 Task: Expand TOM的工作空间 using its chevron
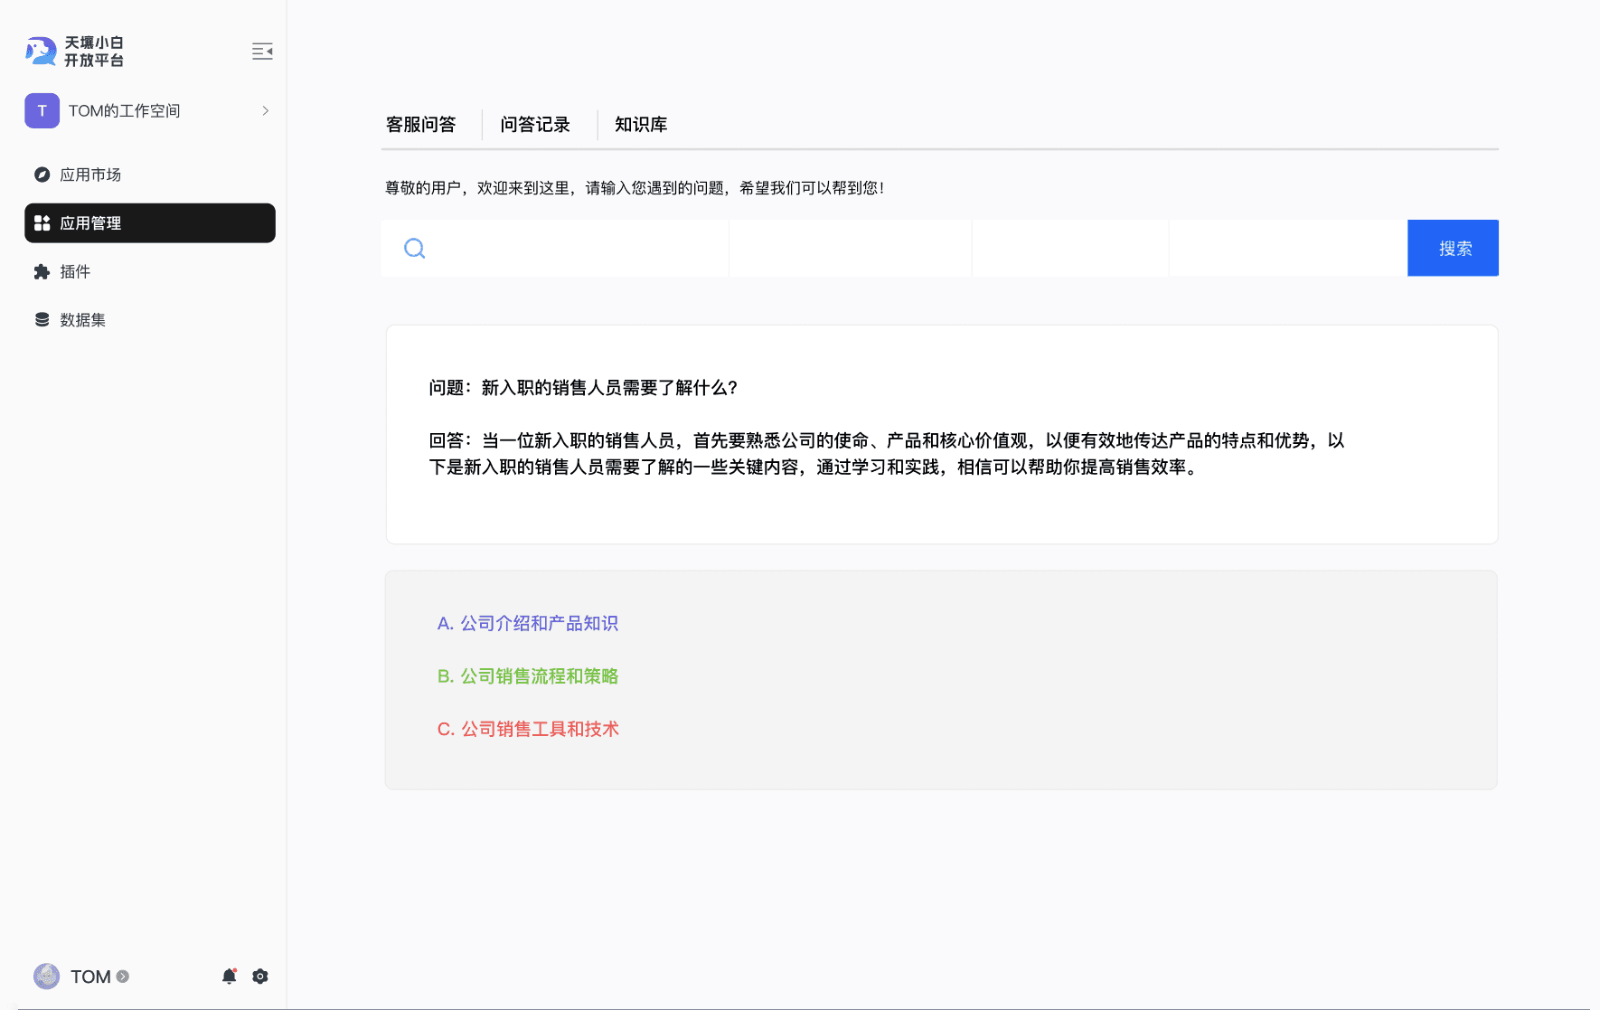[x=265, y=110]
